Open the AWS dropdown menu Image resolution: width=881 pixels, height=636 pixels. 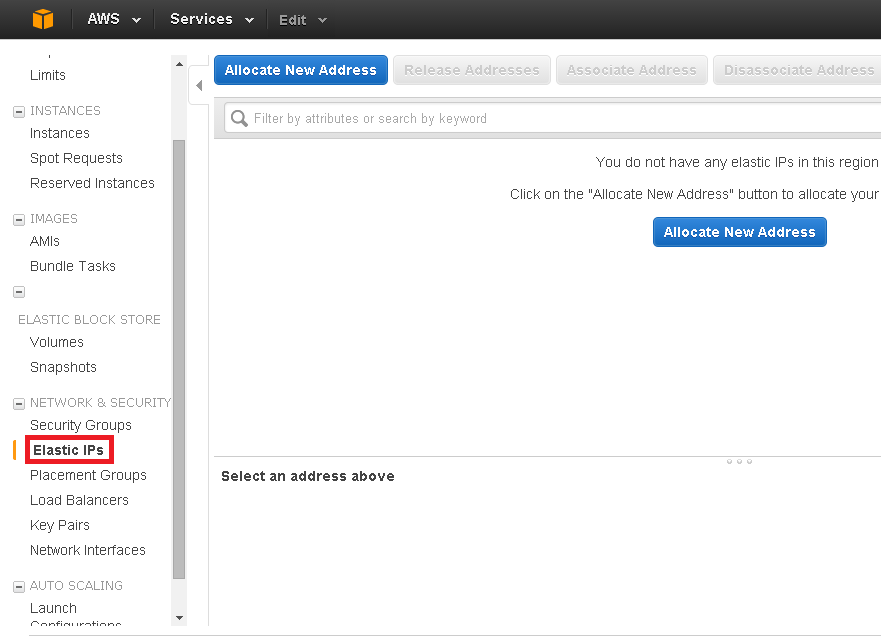pos(114,19)
